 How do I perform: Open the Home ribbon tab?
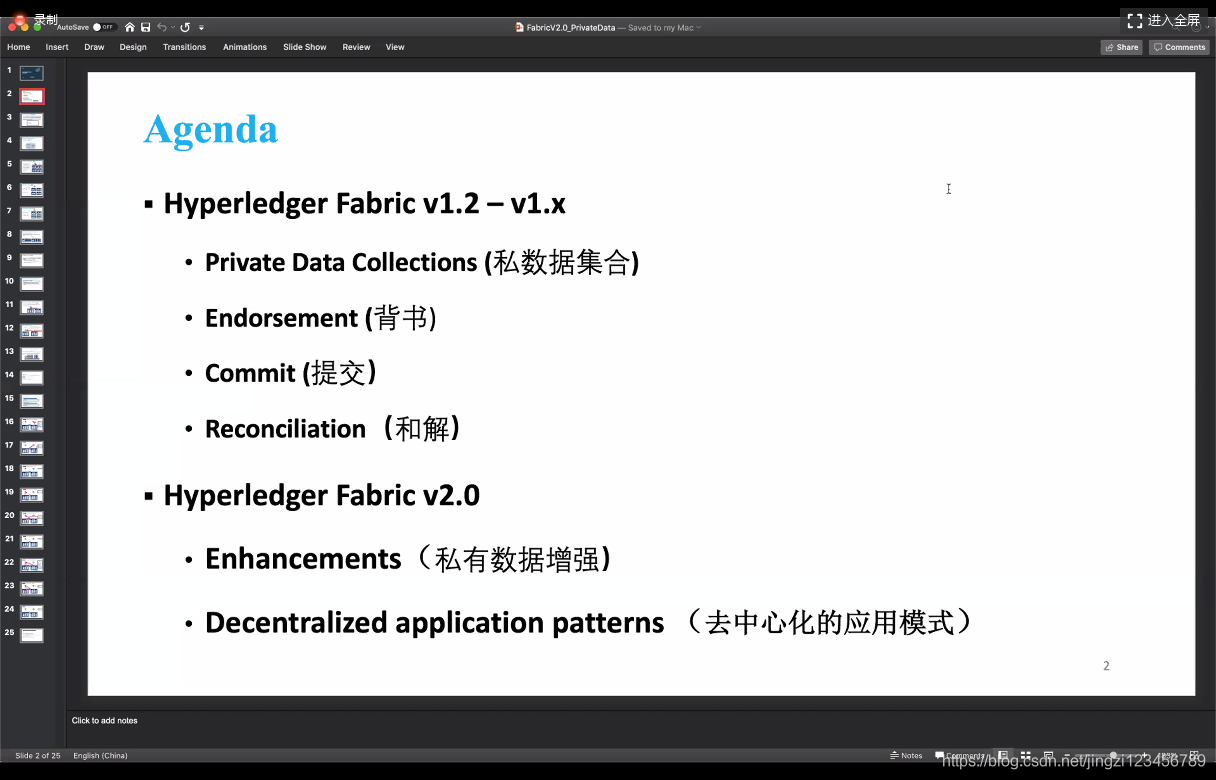[x=19, y=47]
